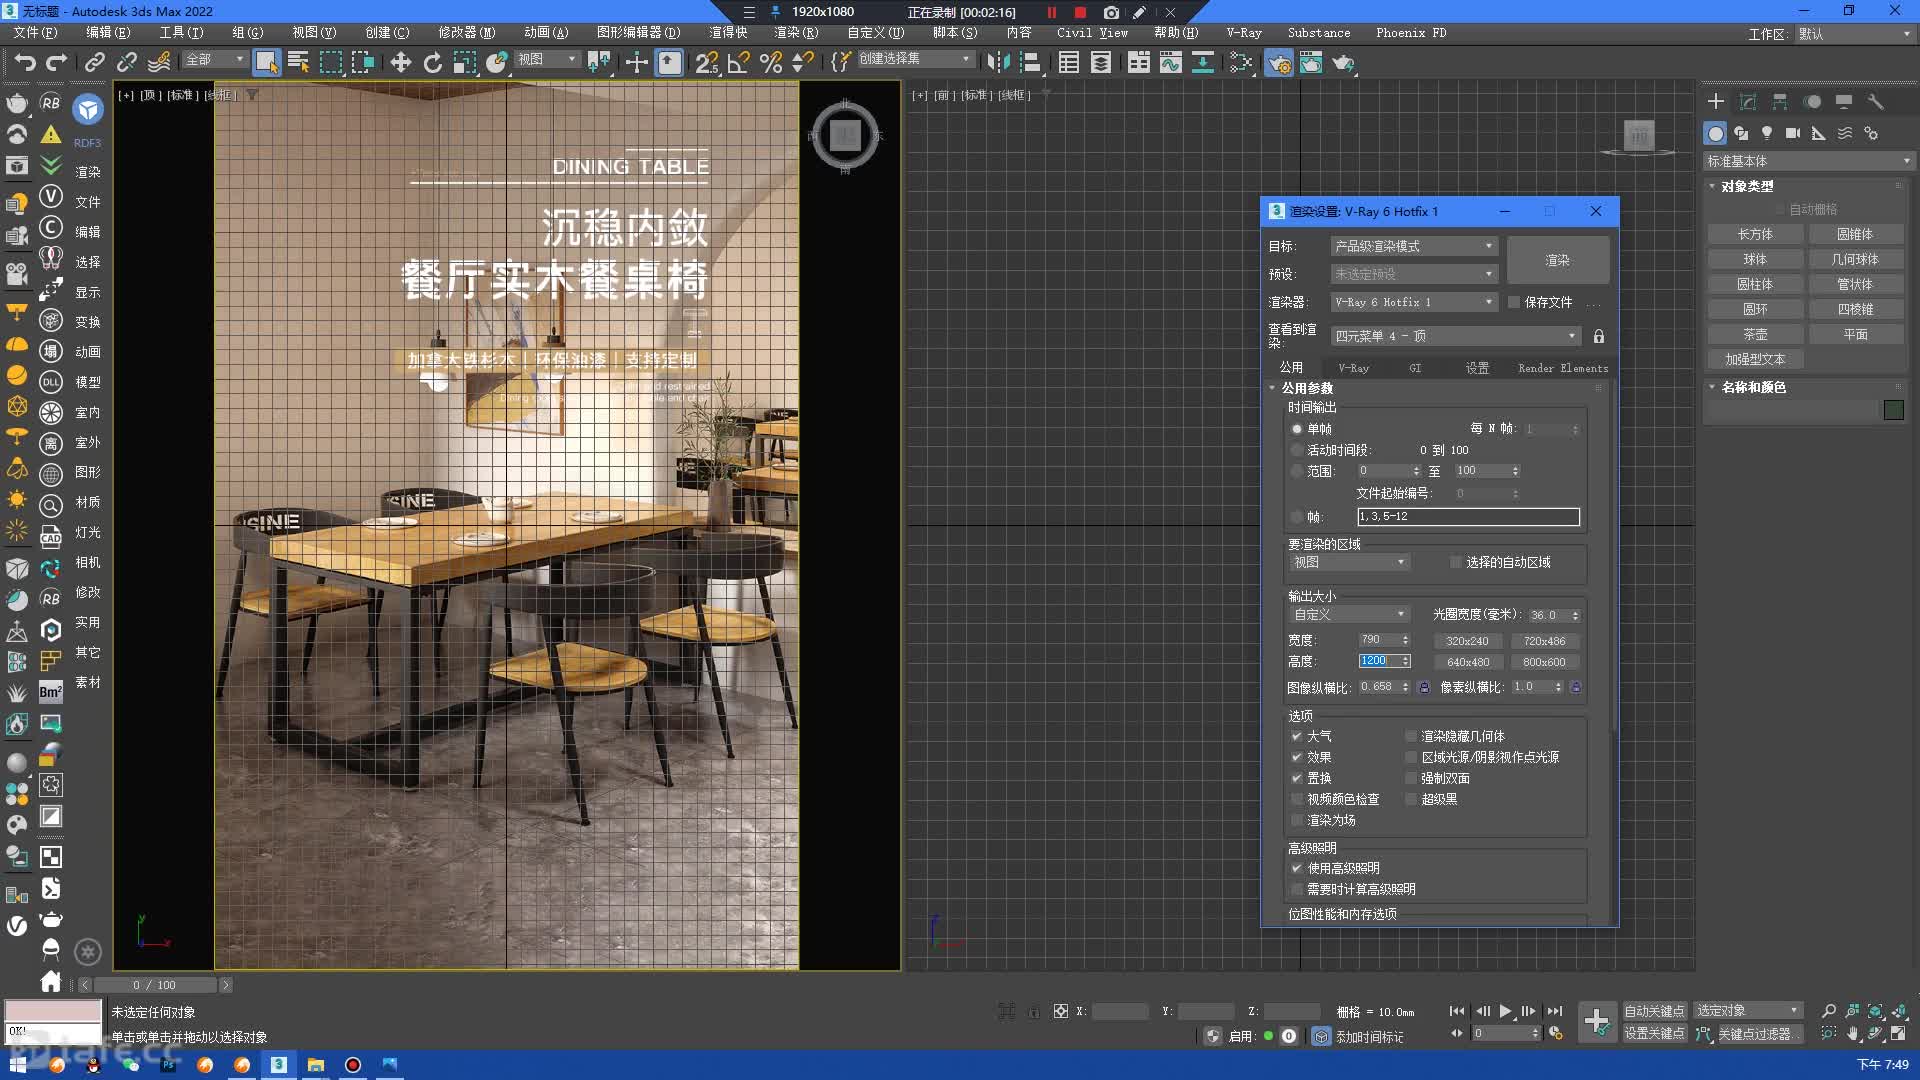Select the 单帧 single frame radio
Screen dimensions: 1920x1080
tap(1297, 429)
